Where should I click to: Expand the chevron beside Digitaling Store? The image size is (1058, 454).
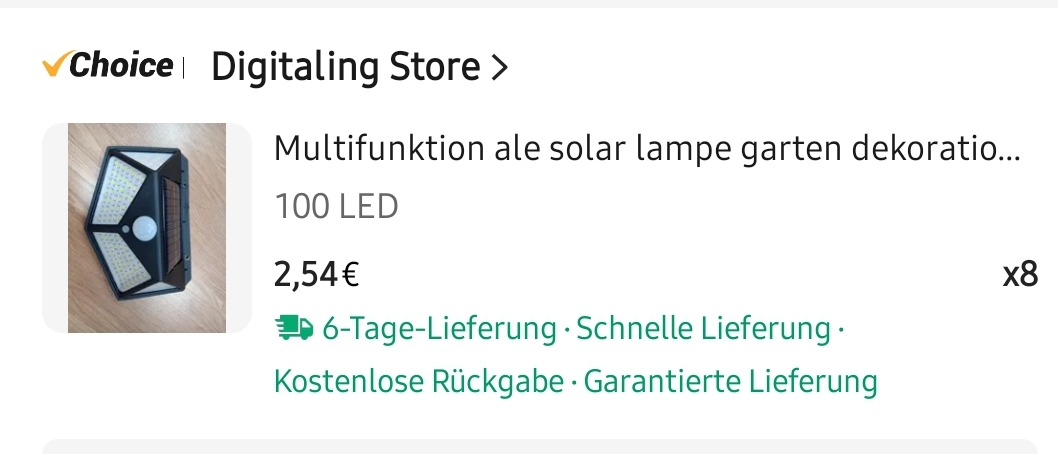coord(500,68)
